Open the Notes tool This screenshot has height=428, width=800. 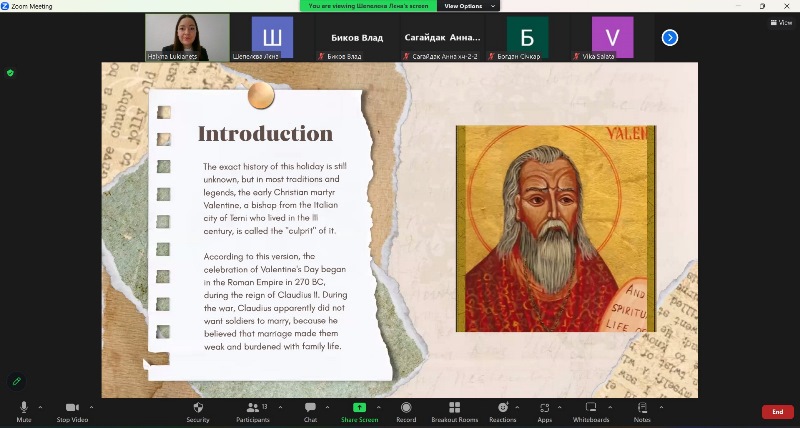click(642, 412)
